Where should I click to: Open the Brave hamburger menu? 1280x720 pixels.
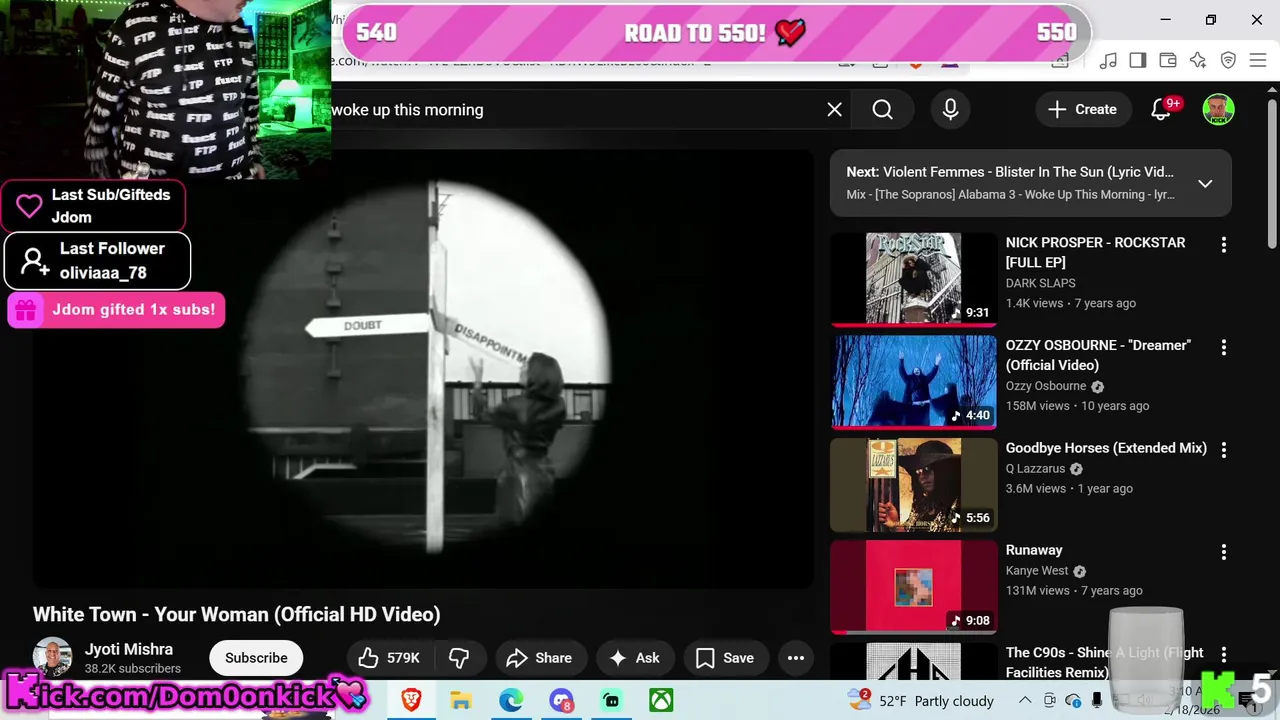pyautogui.click(x=1259, y=61)
